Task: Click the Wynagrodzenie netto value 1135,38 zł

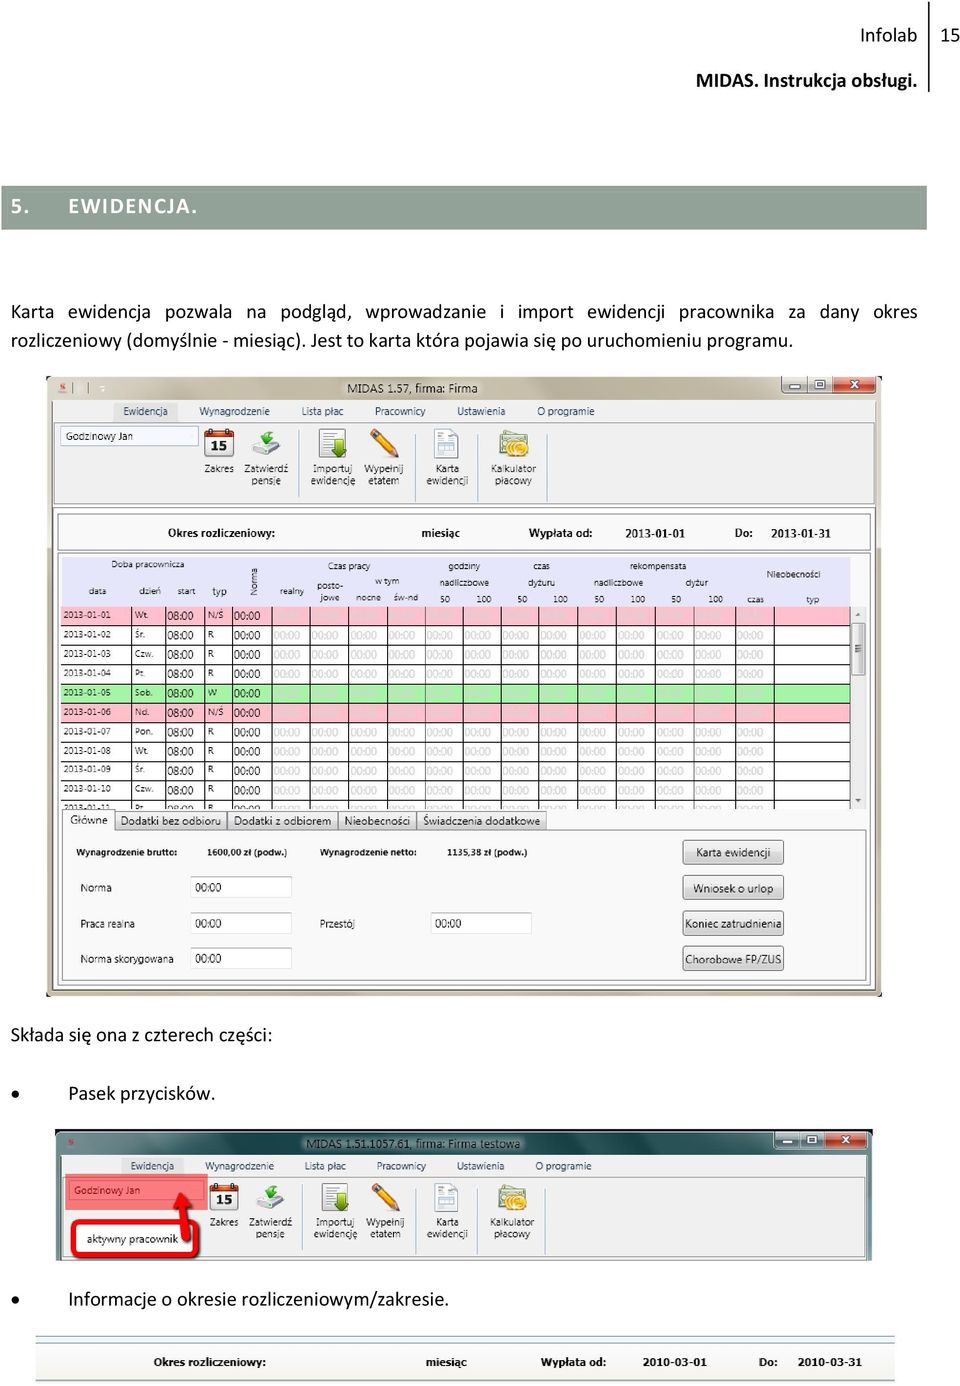Action: click(x=486, y=853)
